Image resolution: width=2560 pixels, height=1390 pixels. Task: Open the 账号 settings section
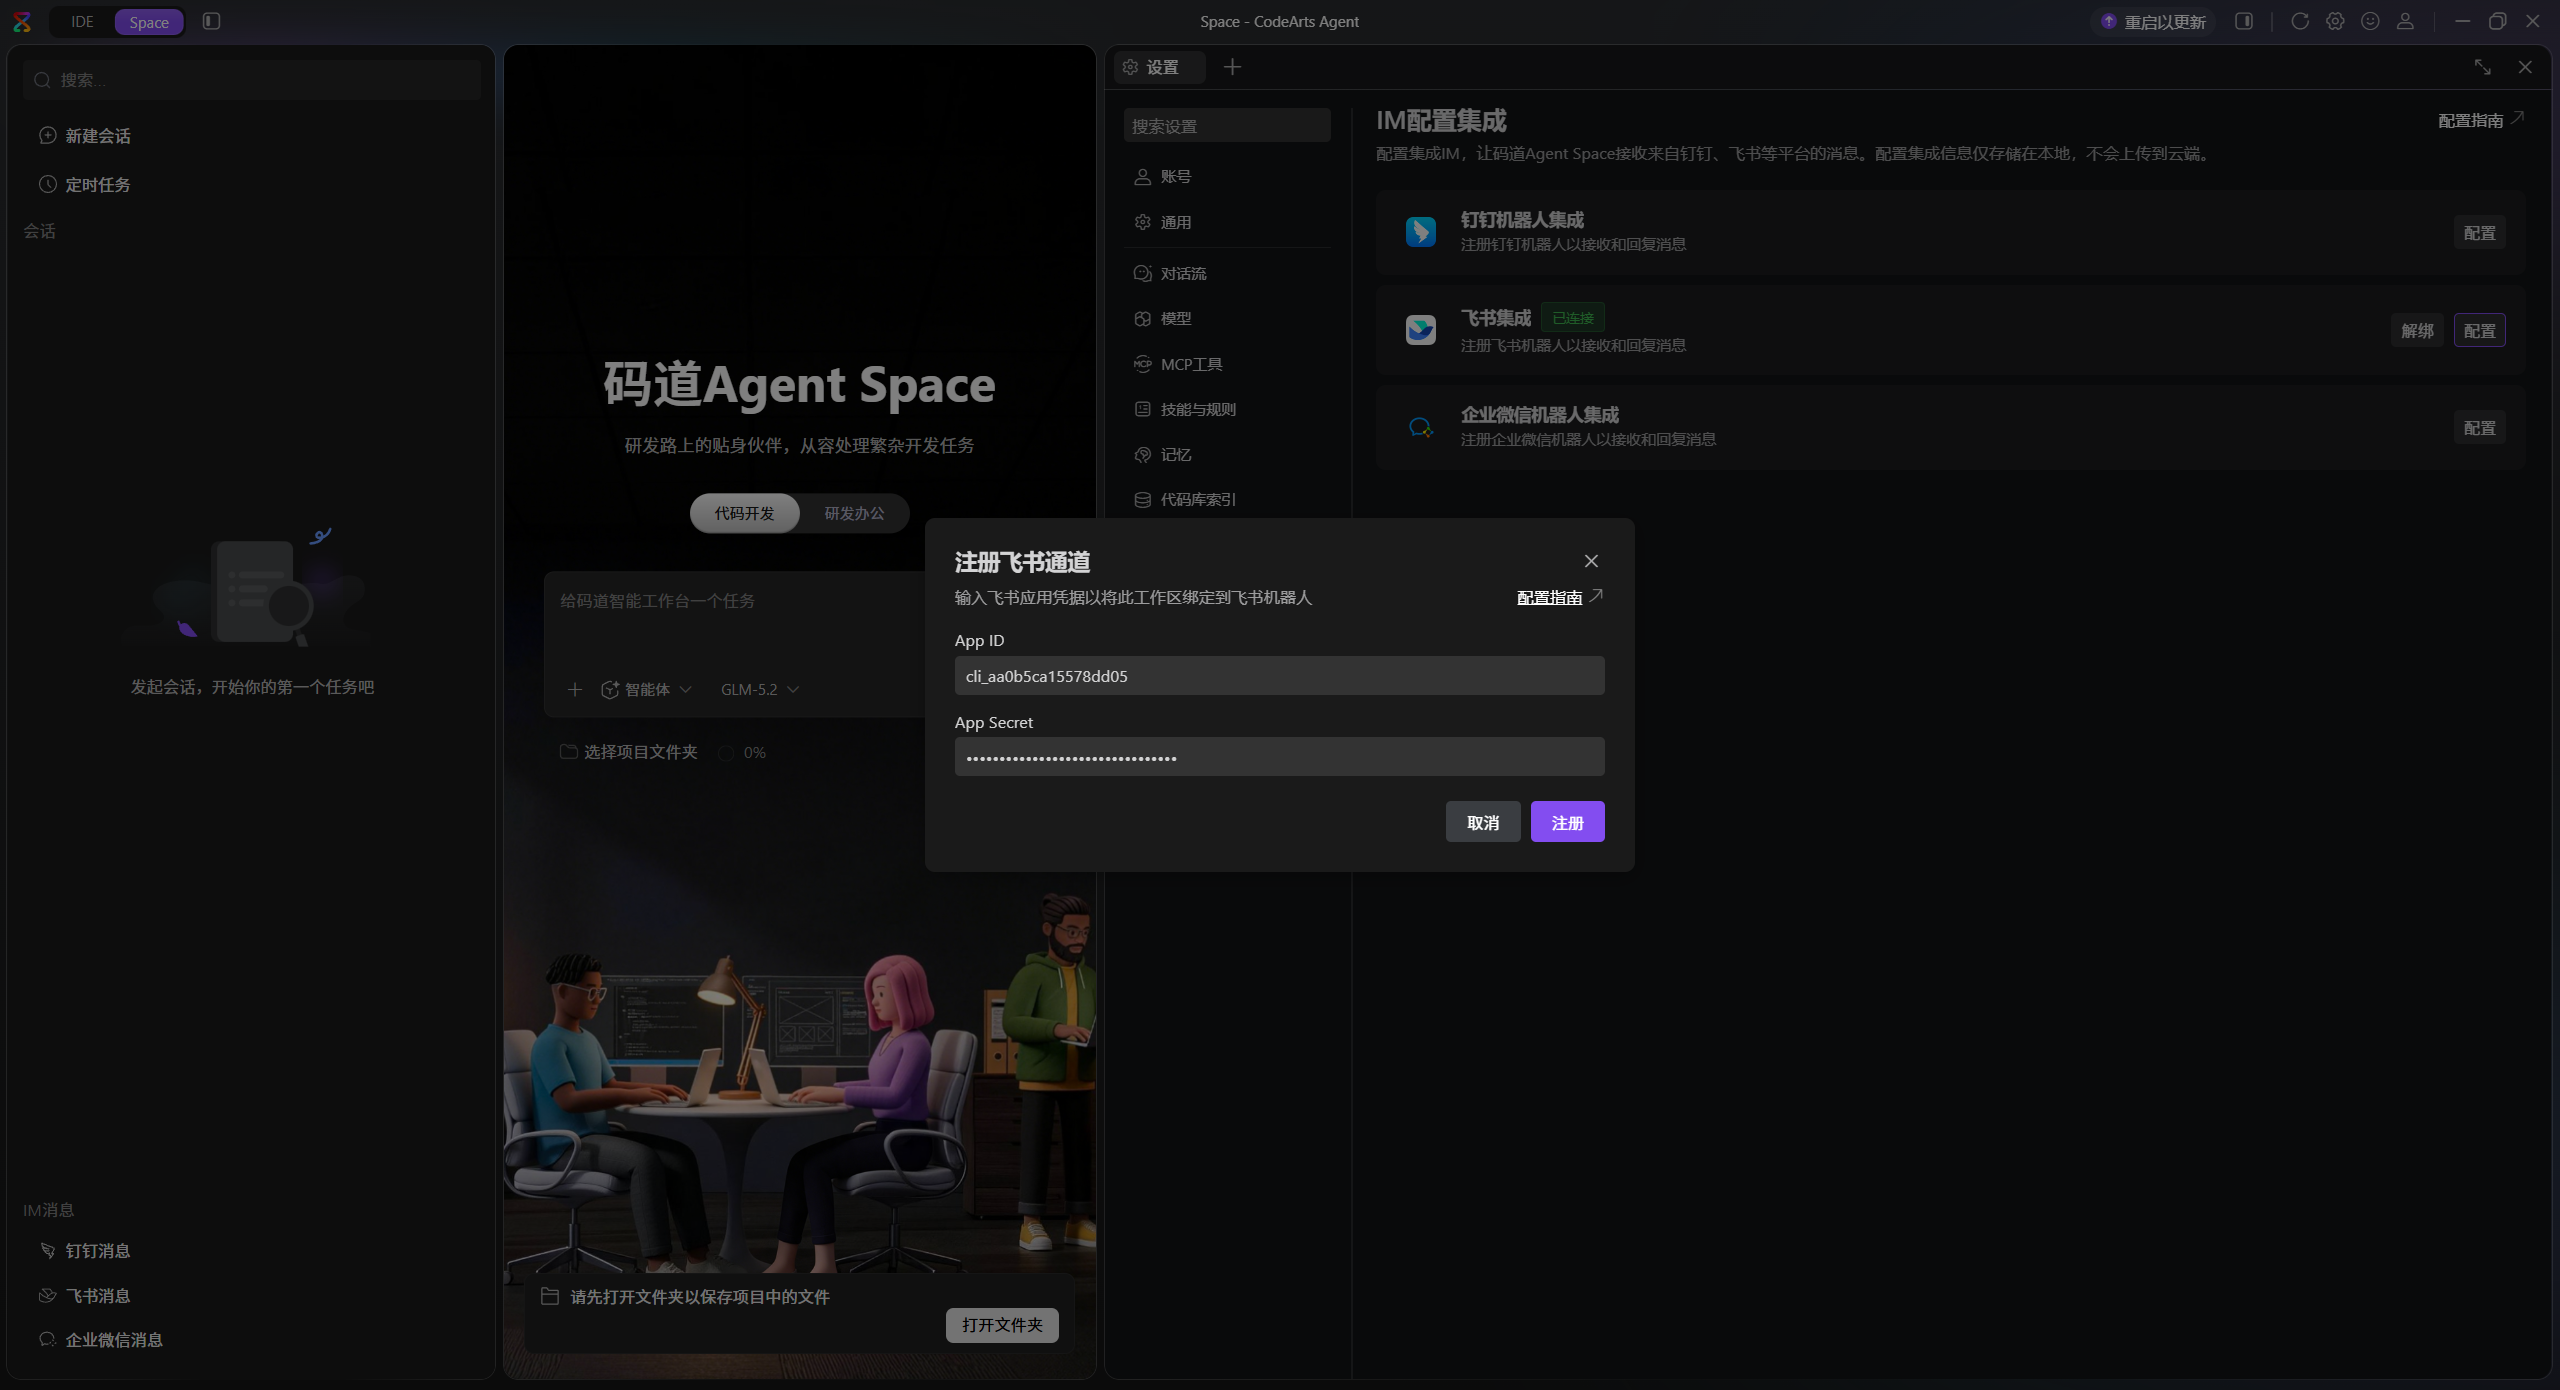click(x=1228, y=177)
